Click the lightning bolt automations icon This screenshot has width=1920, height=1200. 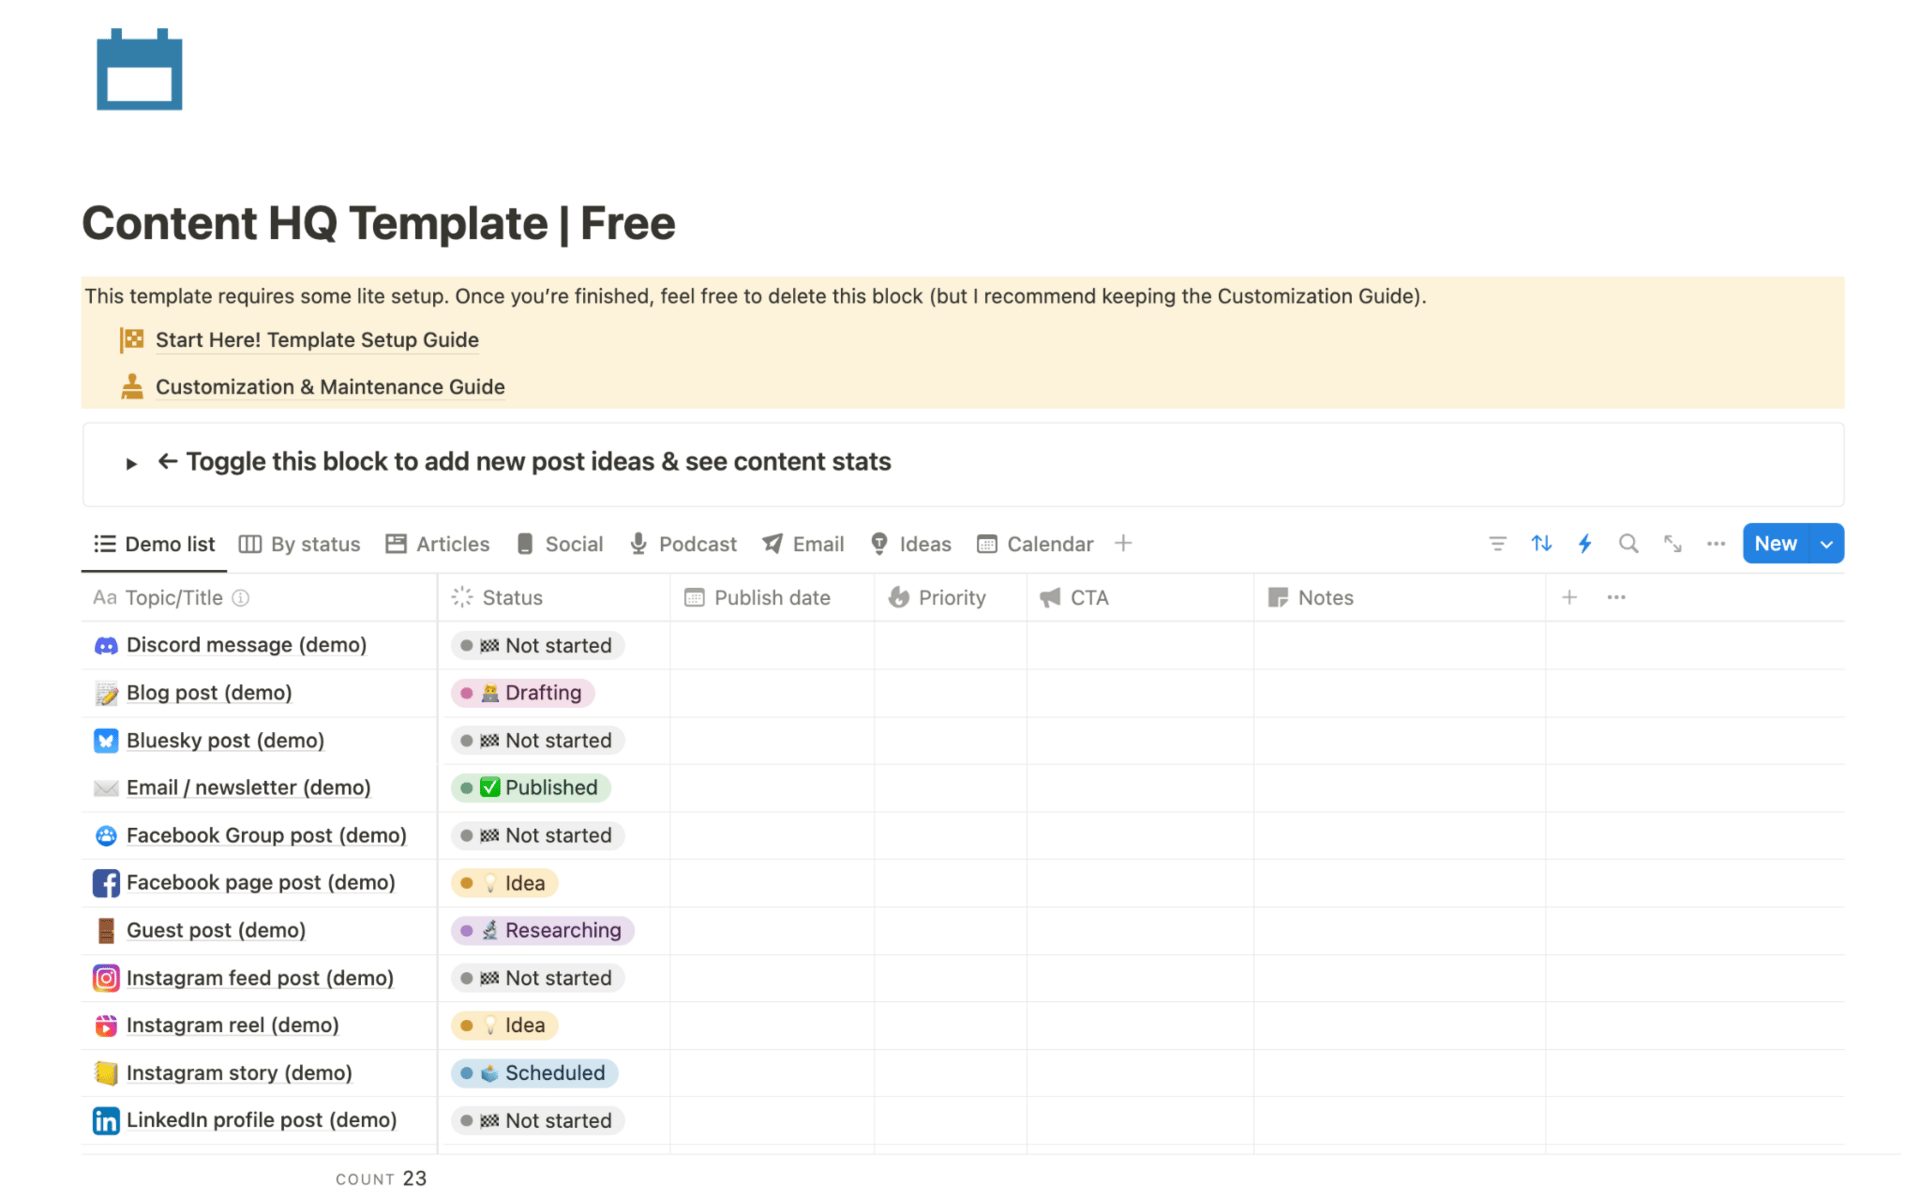click(x=1585, y=544)
